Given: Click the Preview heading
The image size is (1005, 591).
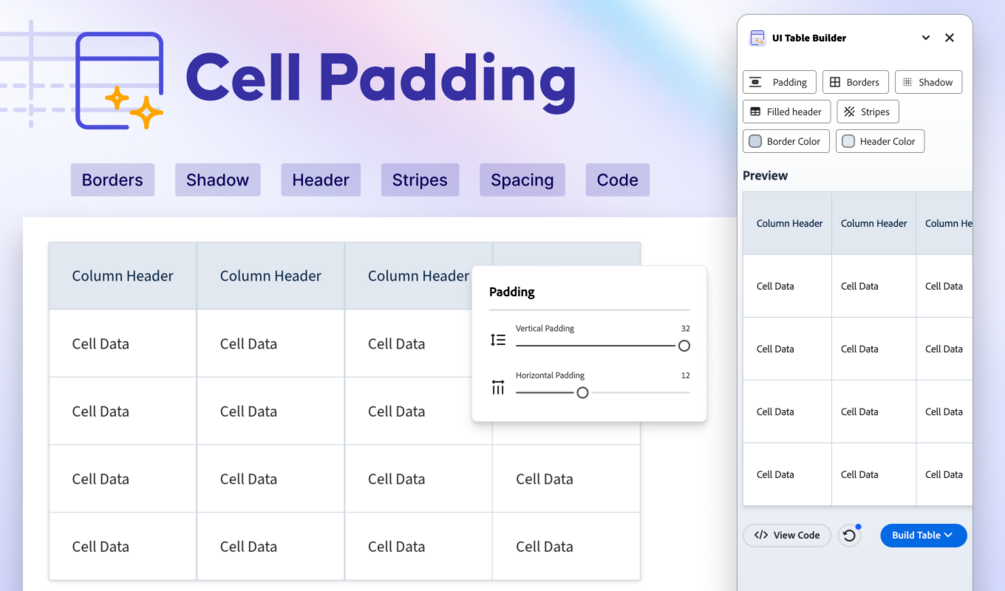Looking at the screenshot, I should (765, 176).
